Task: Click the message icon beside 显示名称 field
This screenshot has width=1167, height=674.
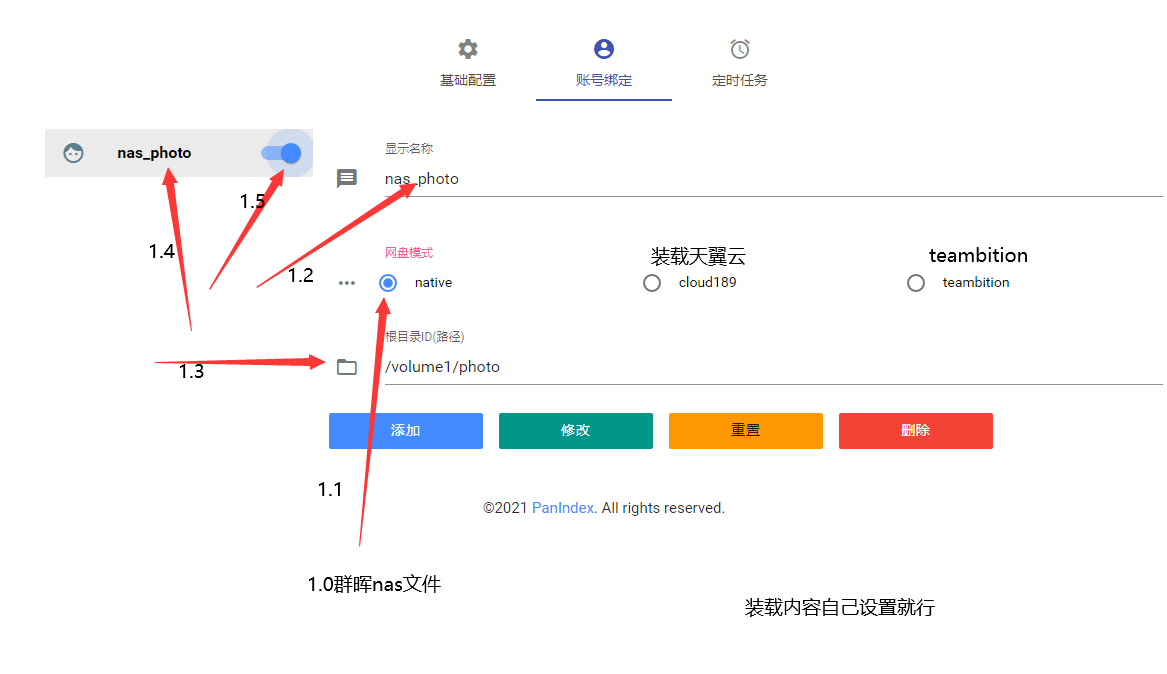Action: [347, 178]
